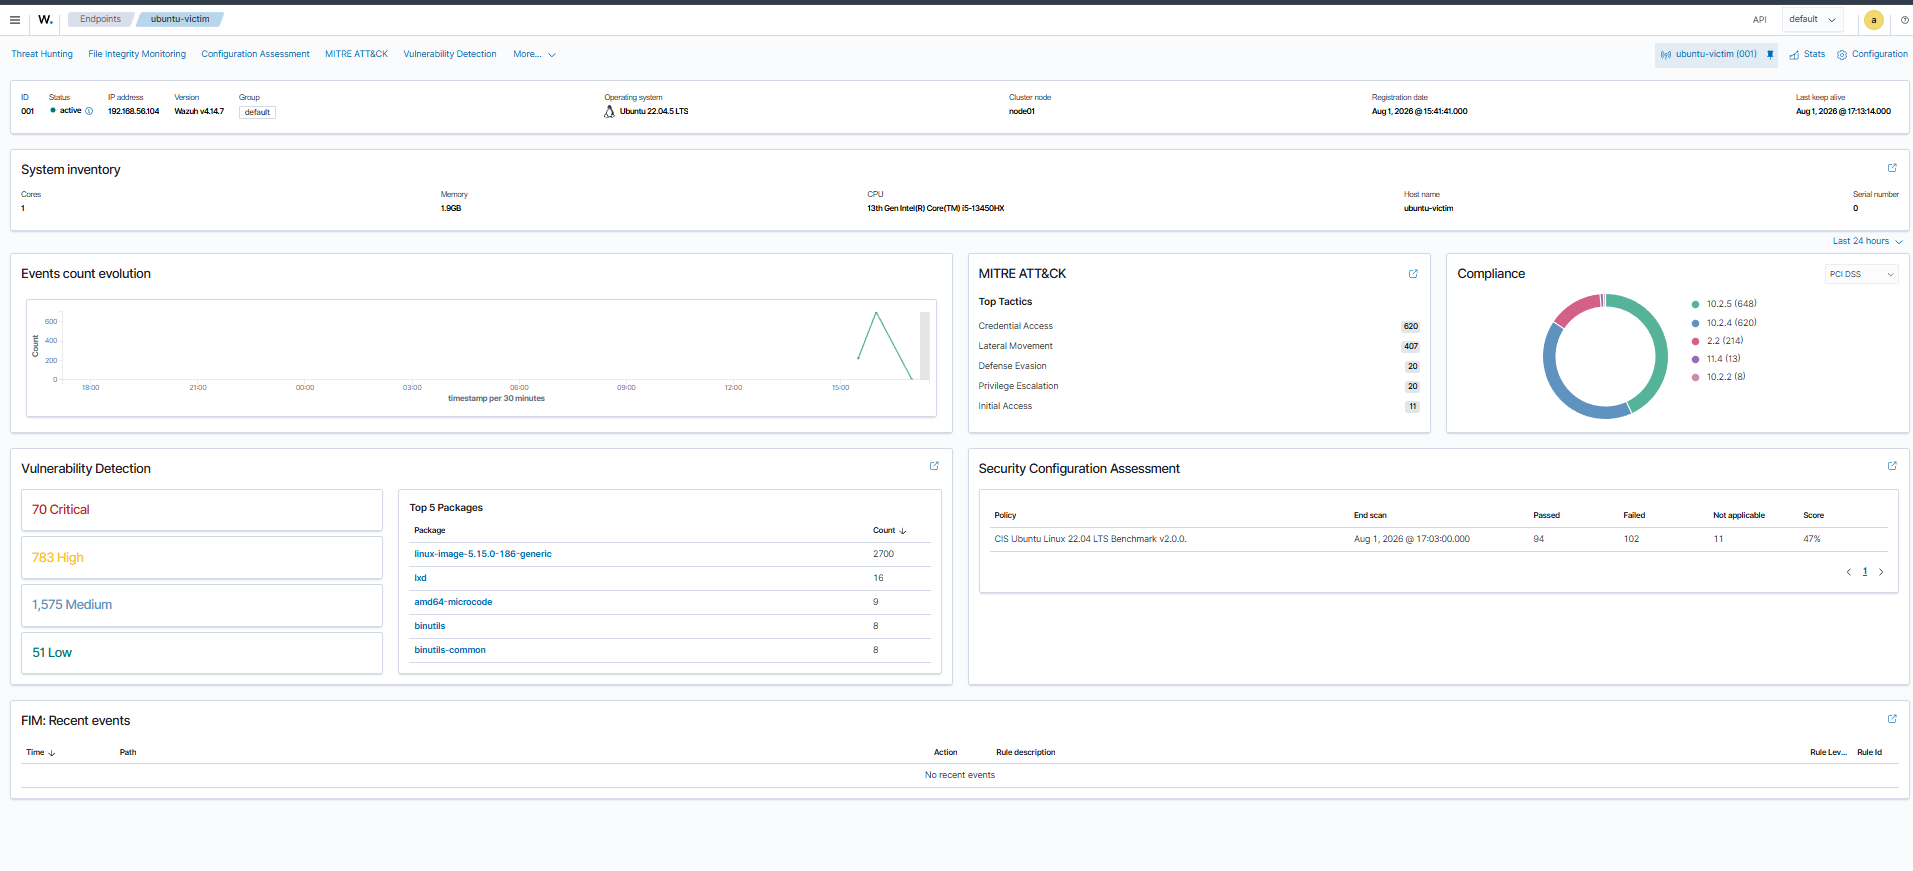Screen dimensions: 1913x871
Task: Click the Linux penguin OS icon
Action: point(609,111)
